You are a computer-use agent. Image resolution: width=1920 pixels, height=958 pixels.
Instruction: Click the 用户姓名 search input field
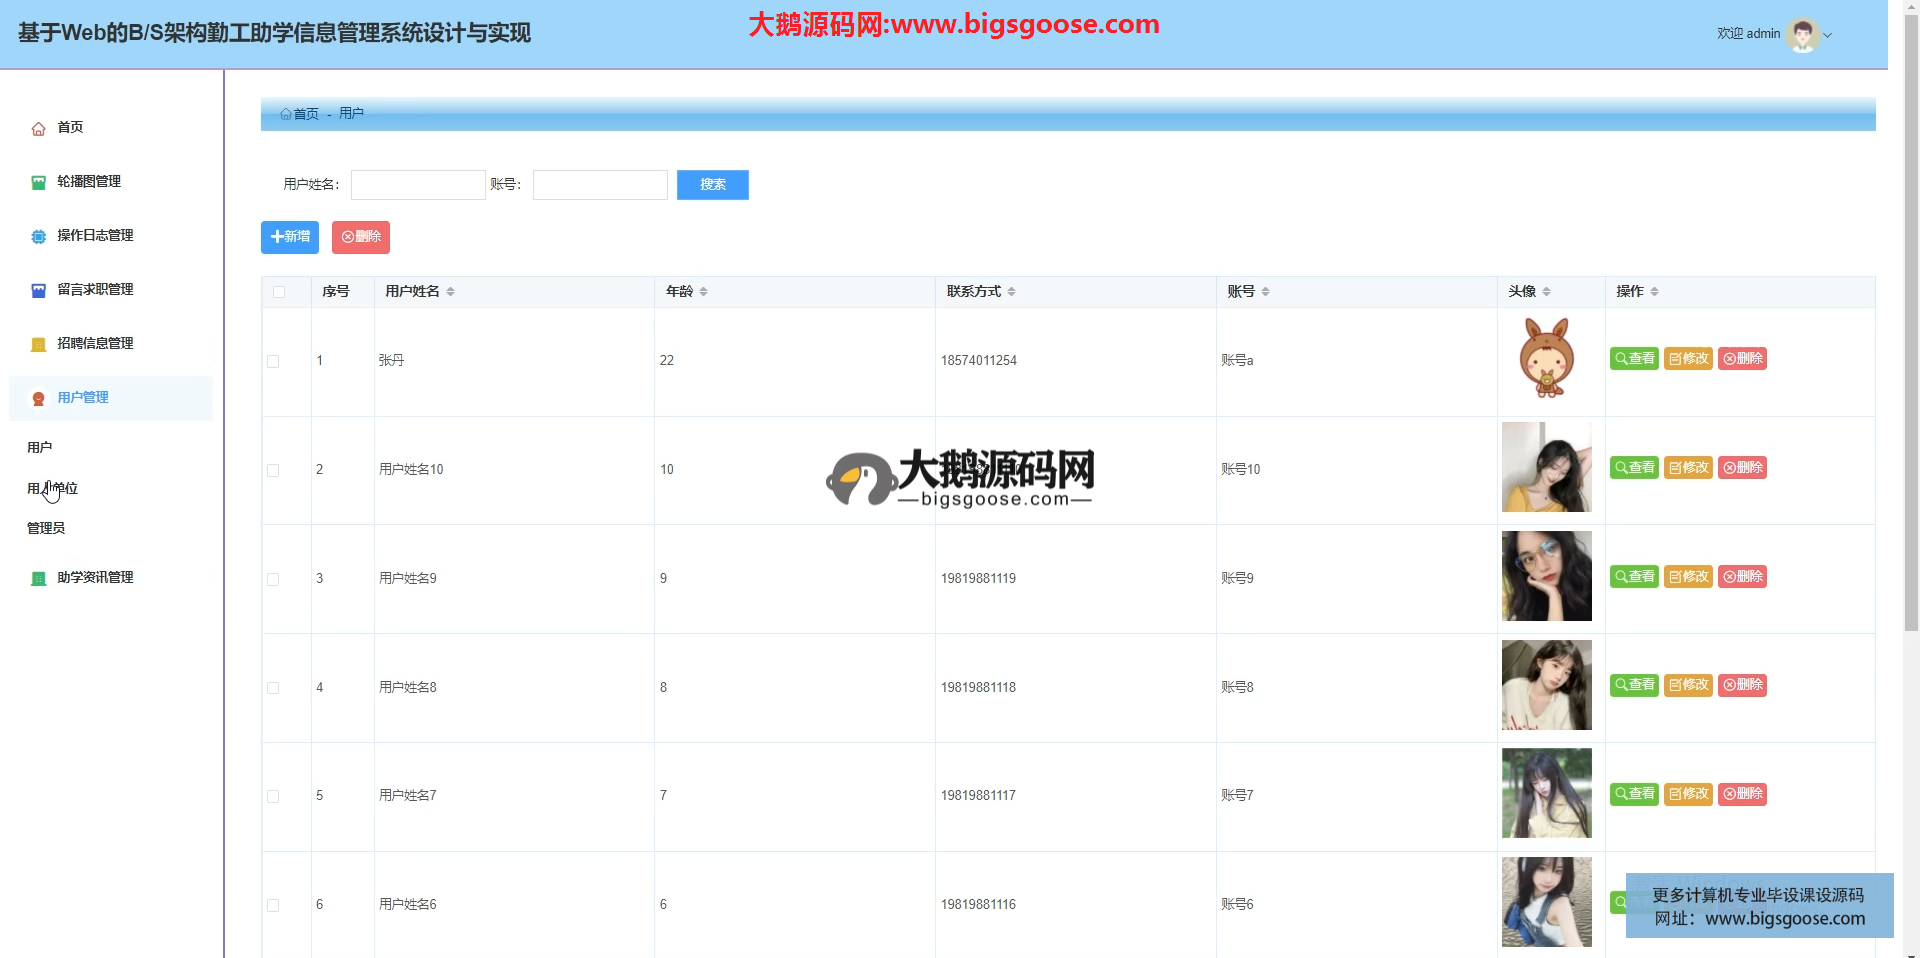(x=418, y=185)
